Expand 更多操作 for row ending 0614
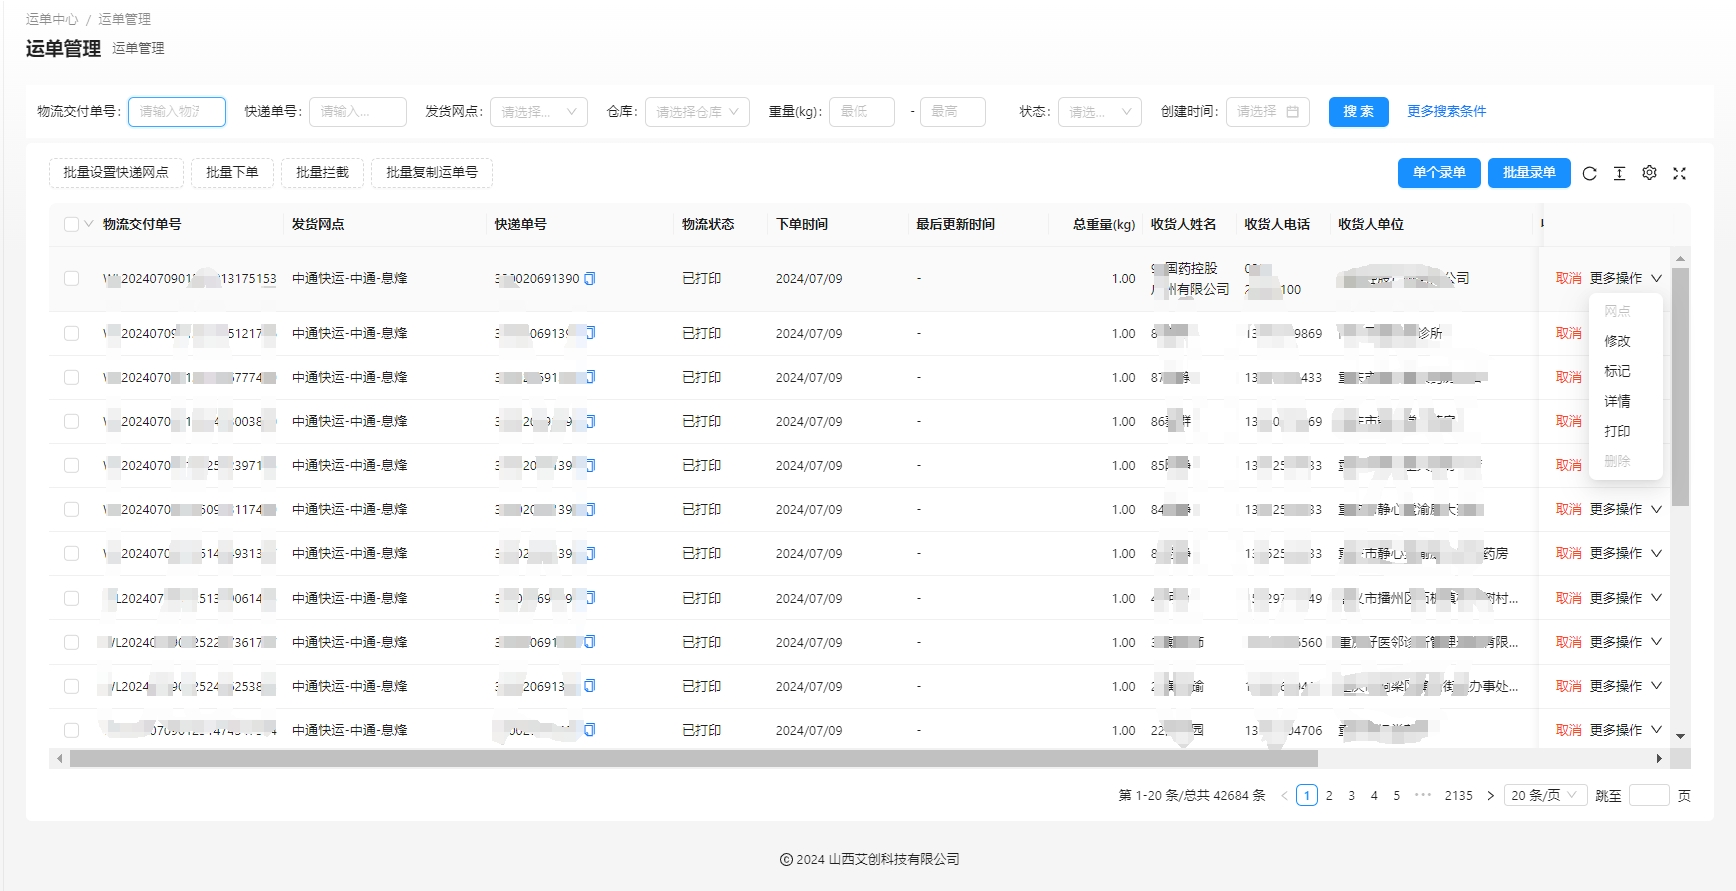Screen dimensions: 1736x891 [1625, 598]
